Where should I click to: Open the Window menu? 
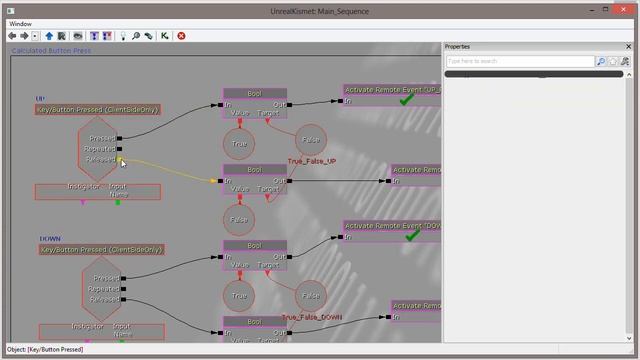coord(20,24)
